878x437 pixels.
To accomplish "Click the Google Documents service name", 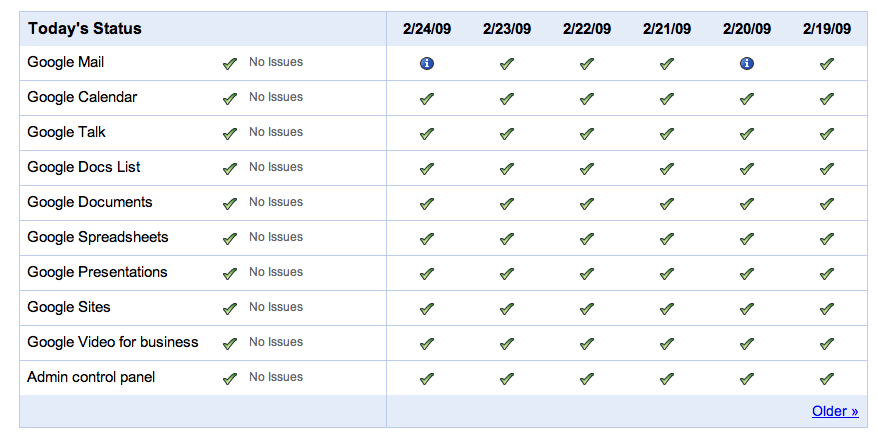I will point(90,202).
